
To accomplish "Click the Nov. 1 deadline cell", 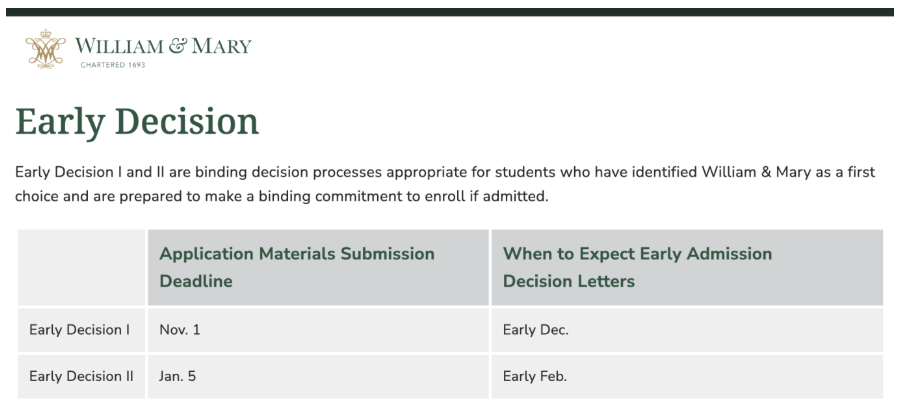I will pos(318,330).
